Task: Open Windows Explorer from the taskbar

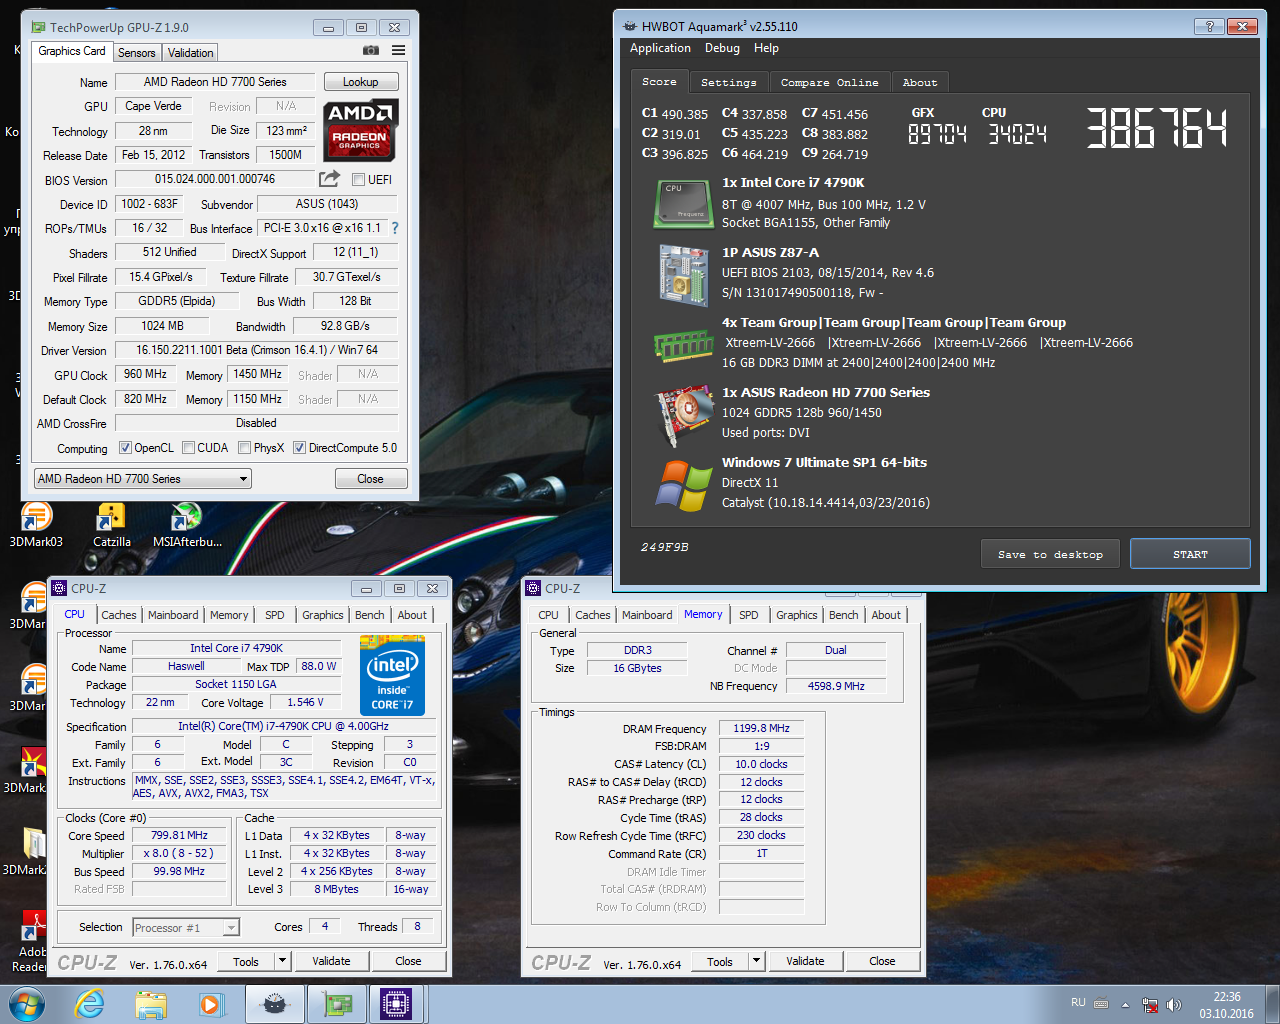Action: tap(151, 1004)
